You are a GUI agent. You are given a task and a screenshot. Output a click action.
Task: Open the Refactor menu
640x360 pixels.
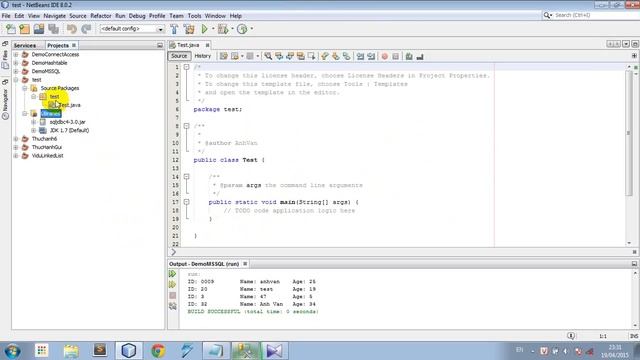(x=101, y=16)
